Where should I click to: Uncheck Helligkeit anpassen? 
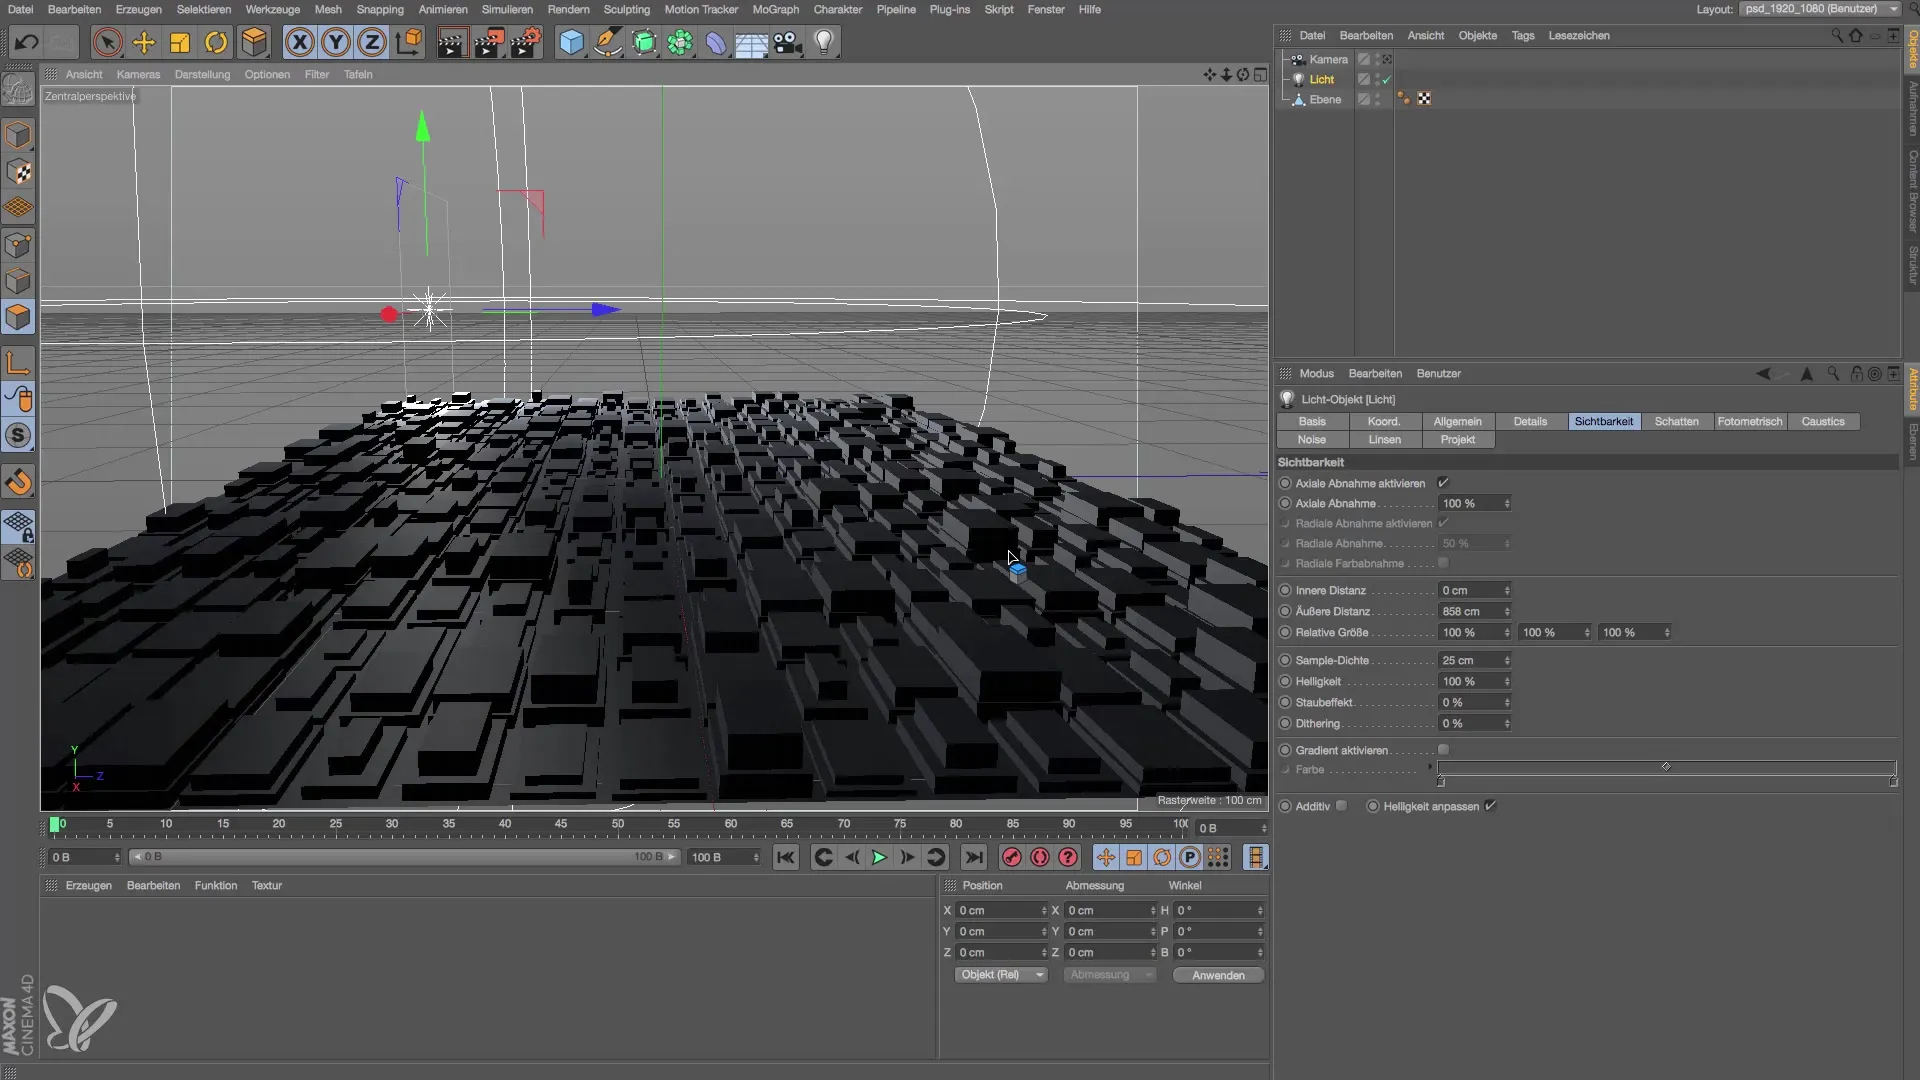[1490, 805]
